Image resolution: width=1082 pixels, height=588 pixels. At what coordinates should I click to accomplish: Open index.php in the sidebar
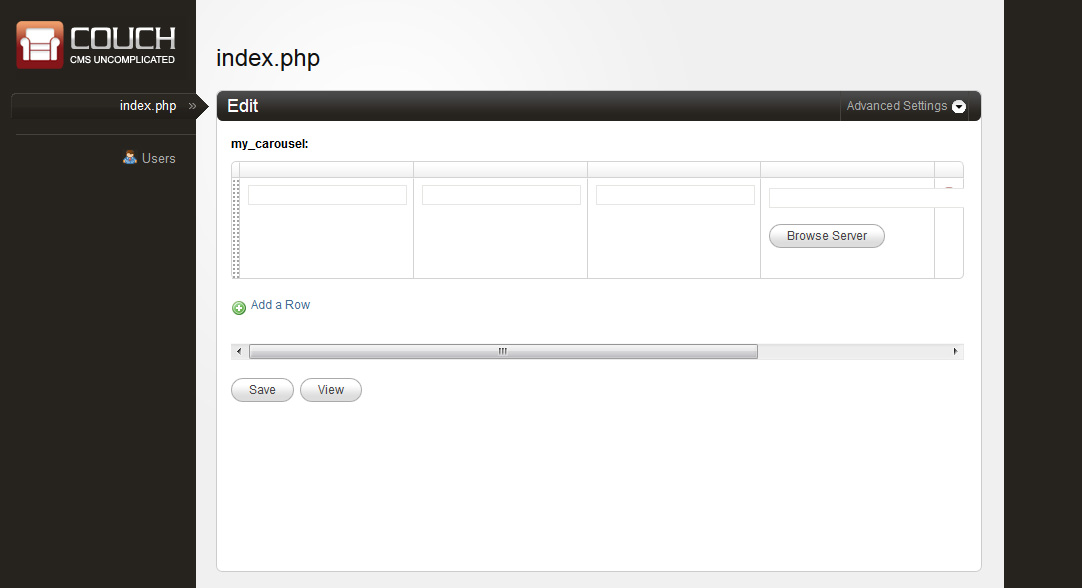pyautogui.click(x=148, y=106)
